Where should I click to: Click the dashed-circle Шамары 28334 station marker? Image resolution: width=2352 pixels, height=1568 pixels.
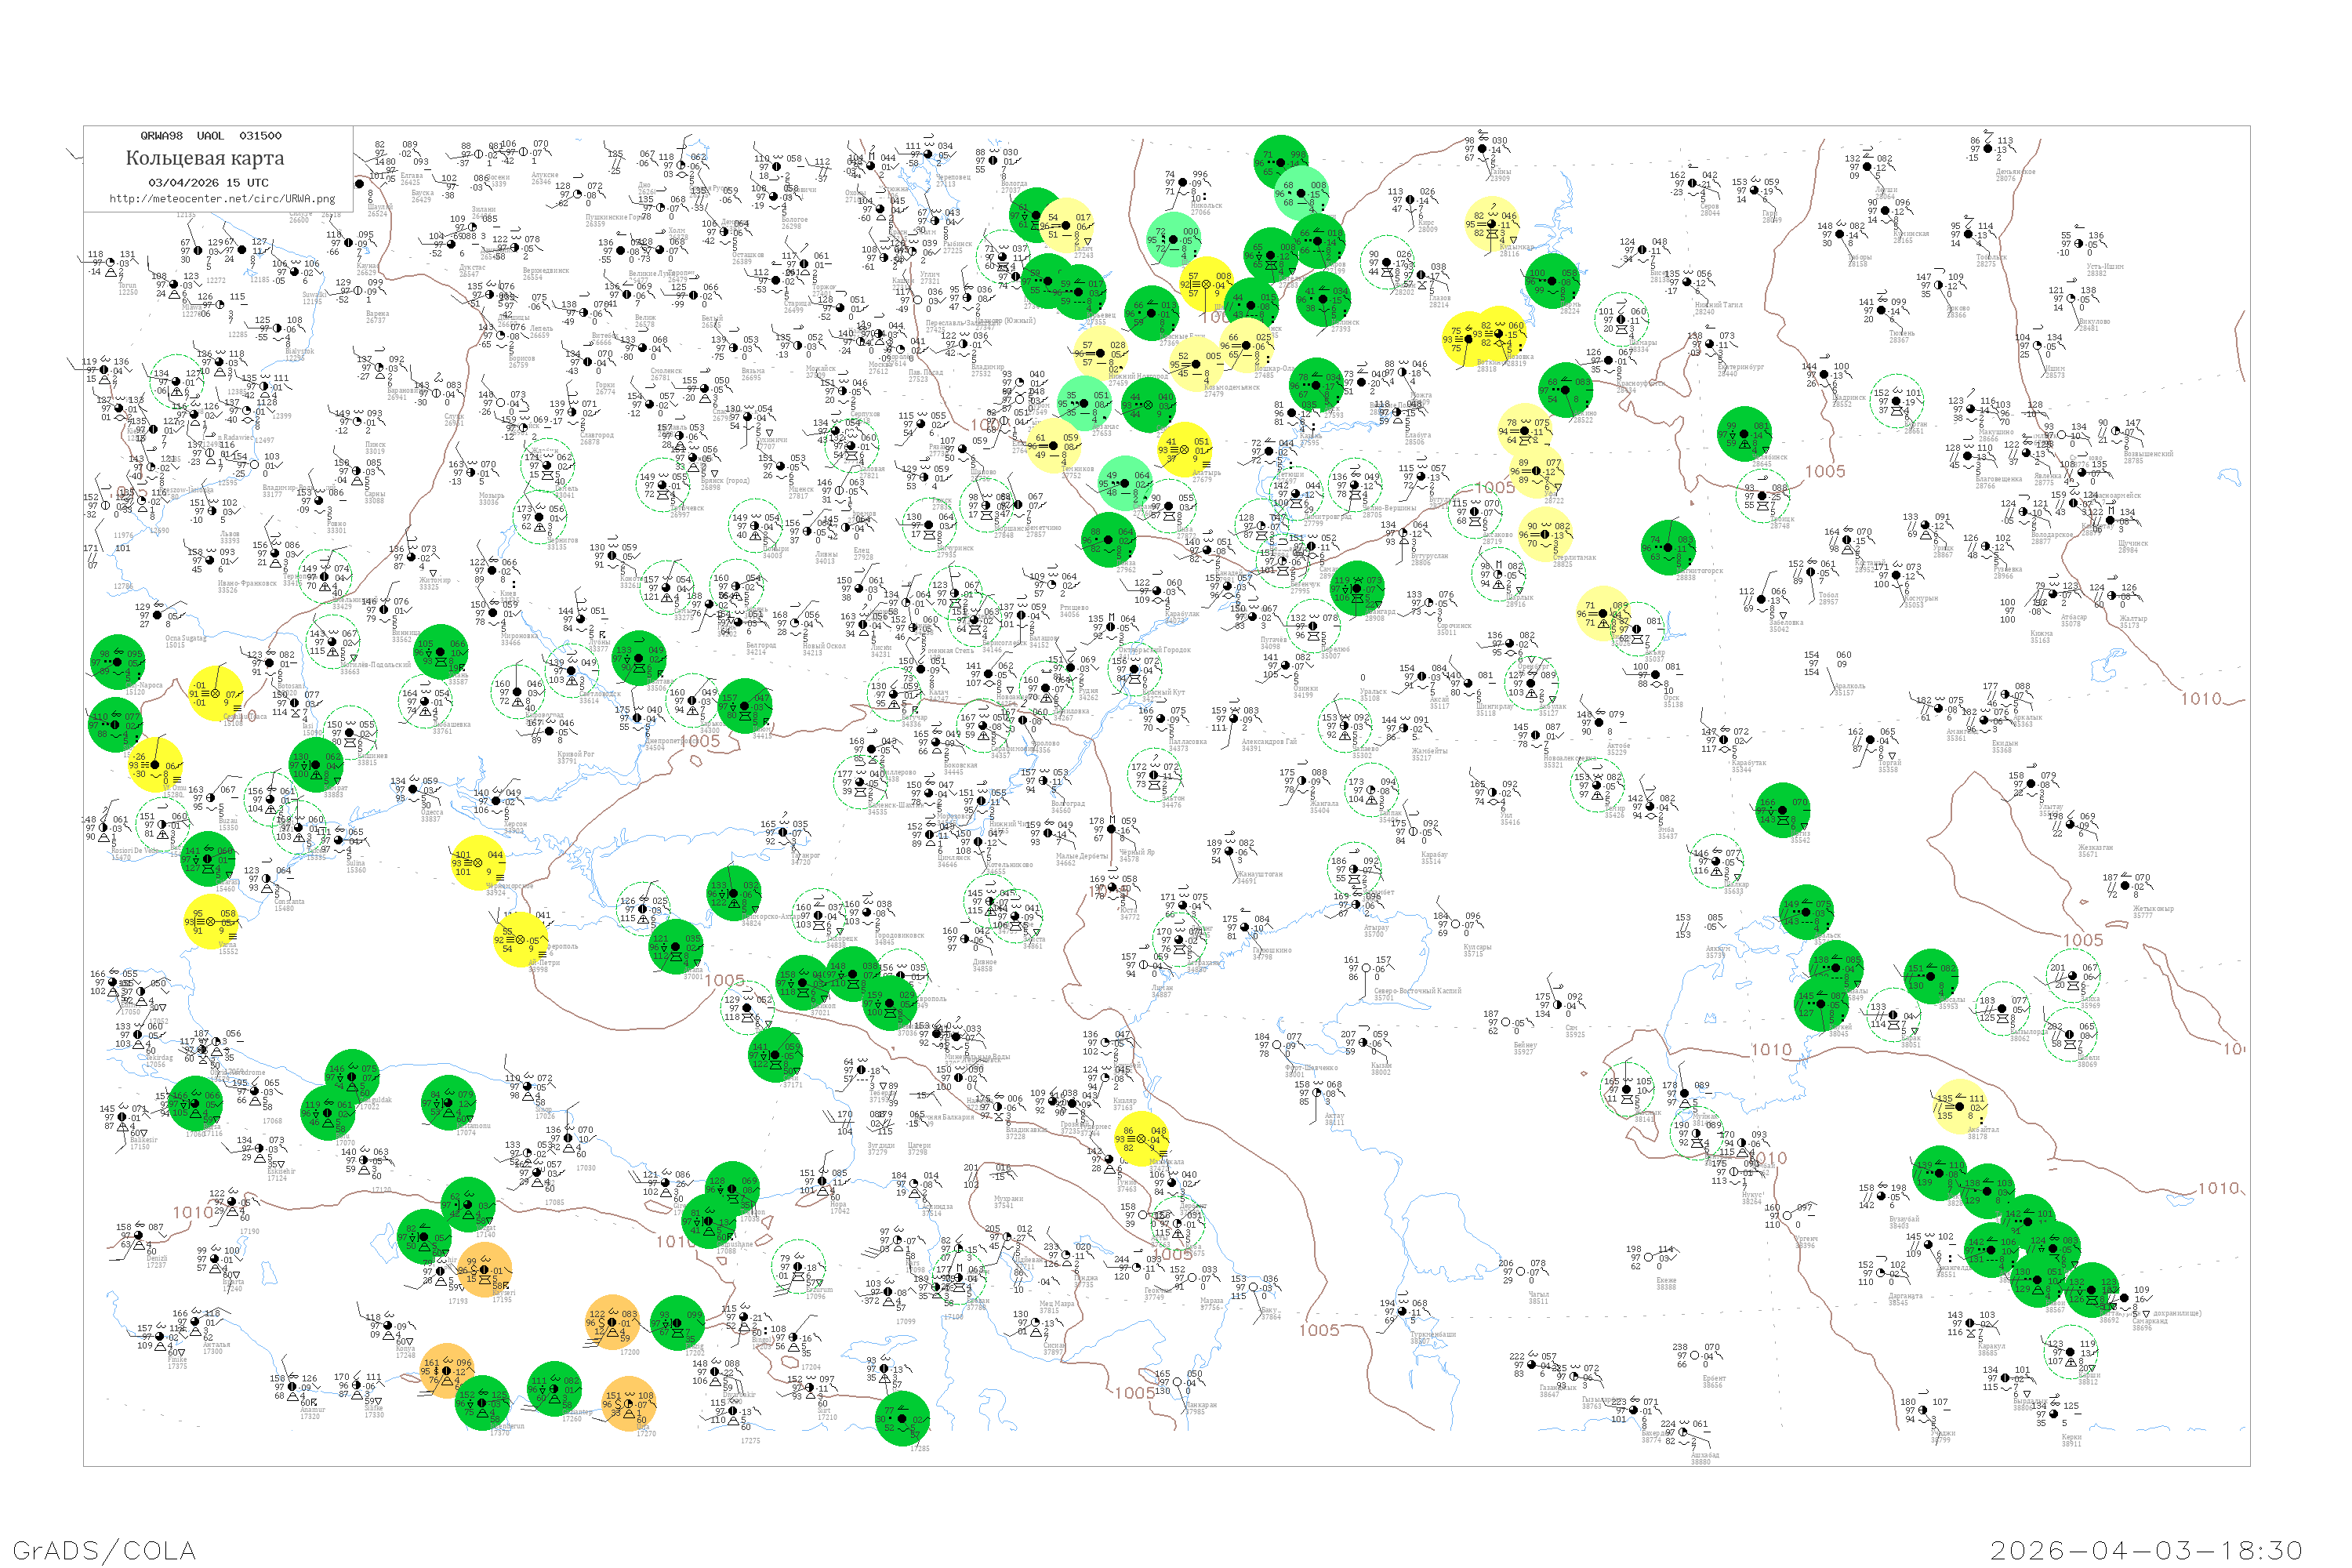(1621, 320)
